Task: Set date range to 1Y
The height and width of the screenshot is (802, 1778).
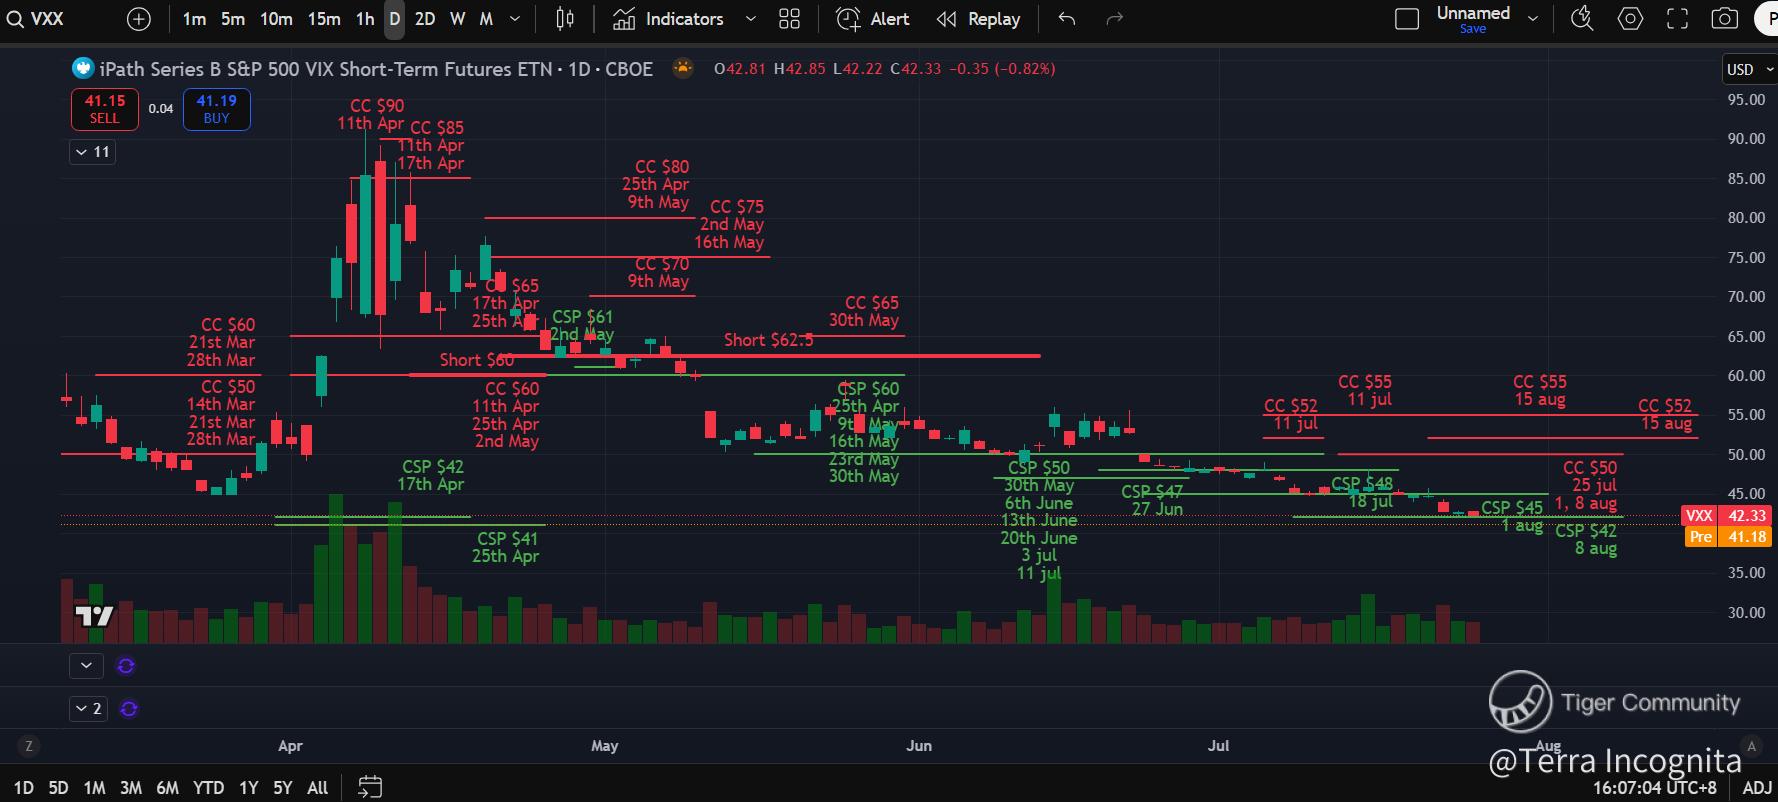Action: click(x=249, y=787)
